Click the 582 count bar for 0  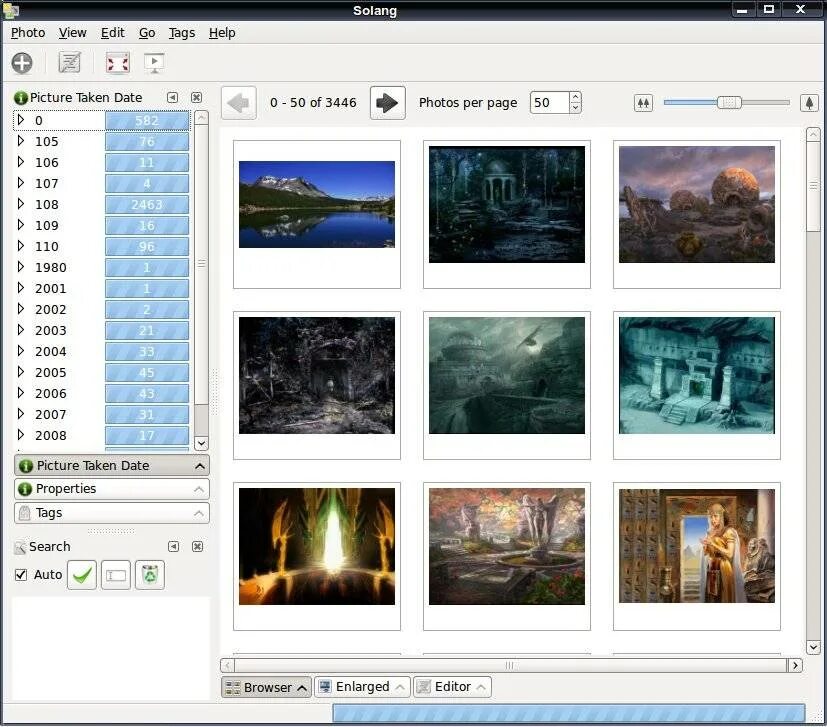[x=147, y=120]
